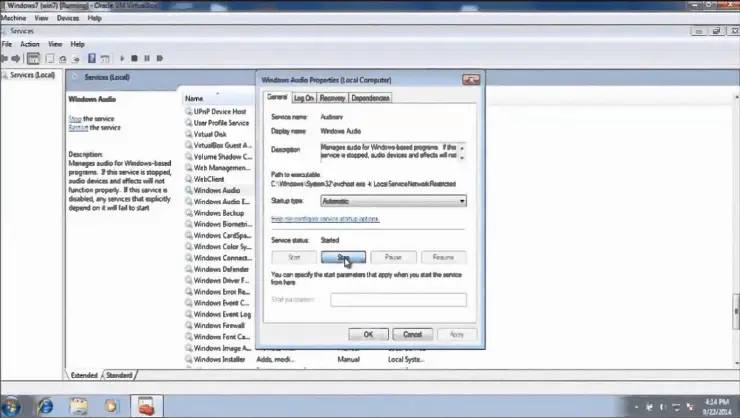The width and height of the screenshot is (740, 418).
Task: Click the gear icon beside Windows Defender
Action: click(188, 269)
